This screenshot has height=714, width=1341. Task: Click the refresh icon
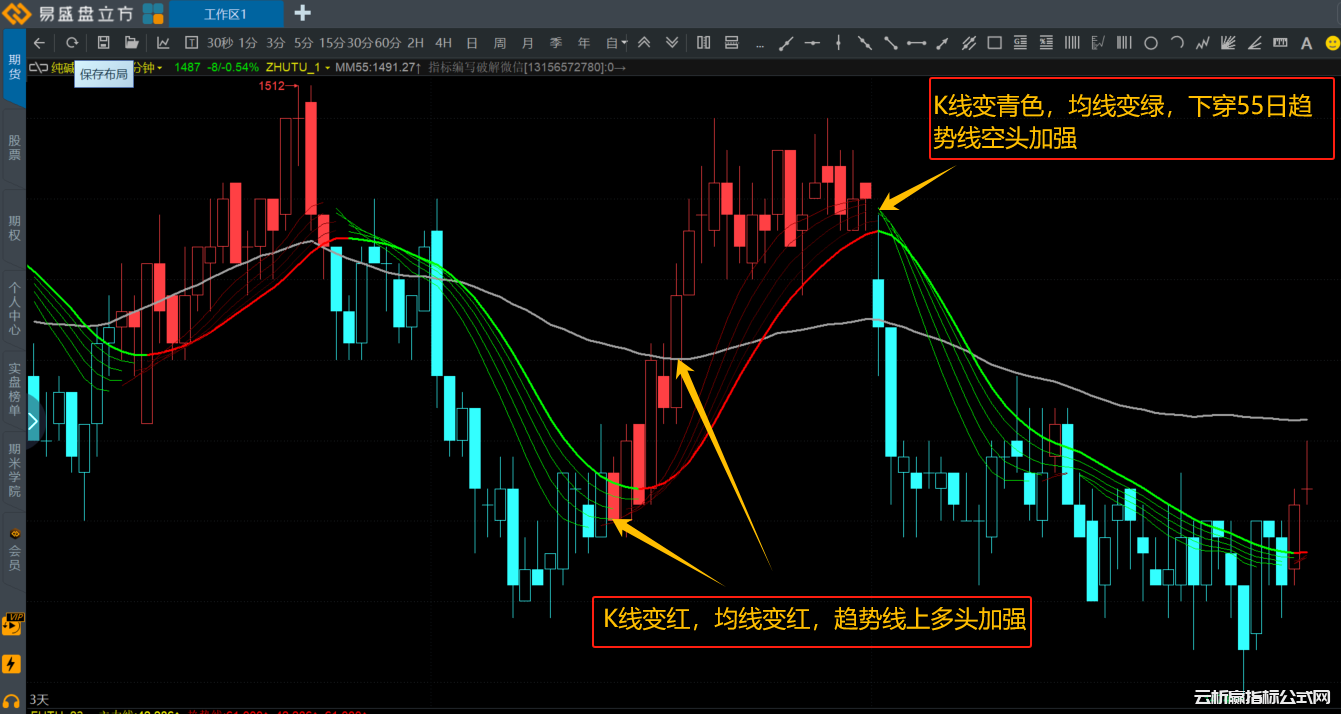72,43
